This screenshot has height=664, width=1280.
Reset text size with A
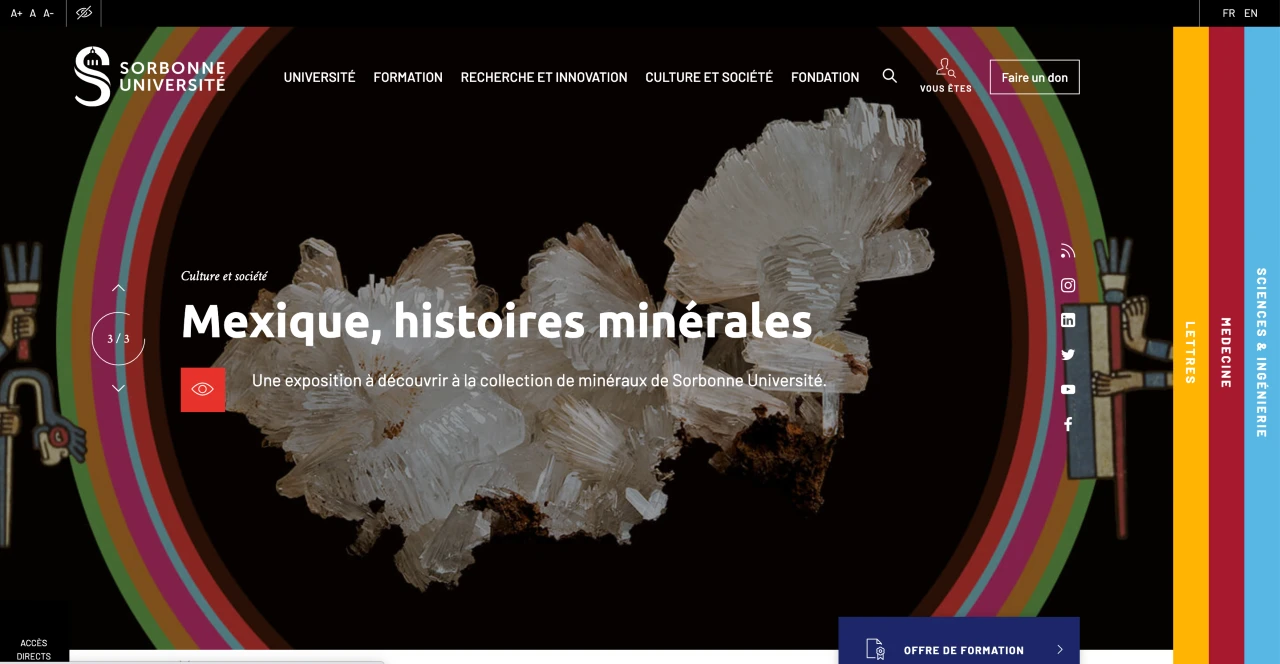33,13
